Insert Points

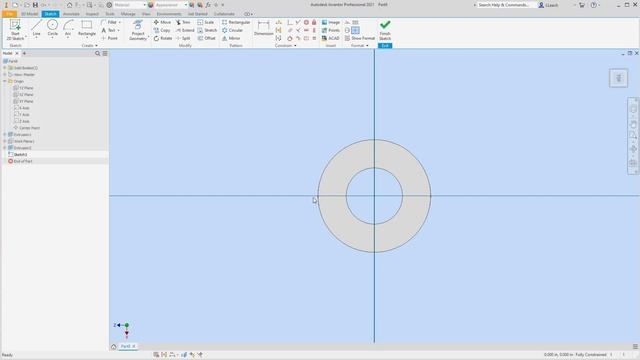[x=331, y=30]
